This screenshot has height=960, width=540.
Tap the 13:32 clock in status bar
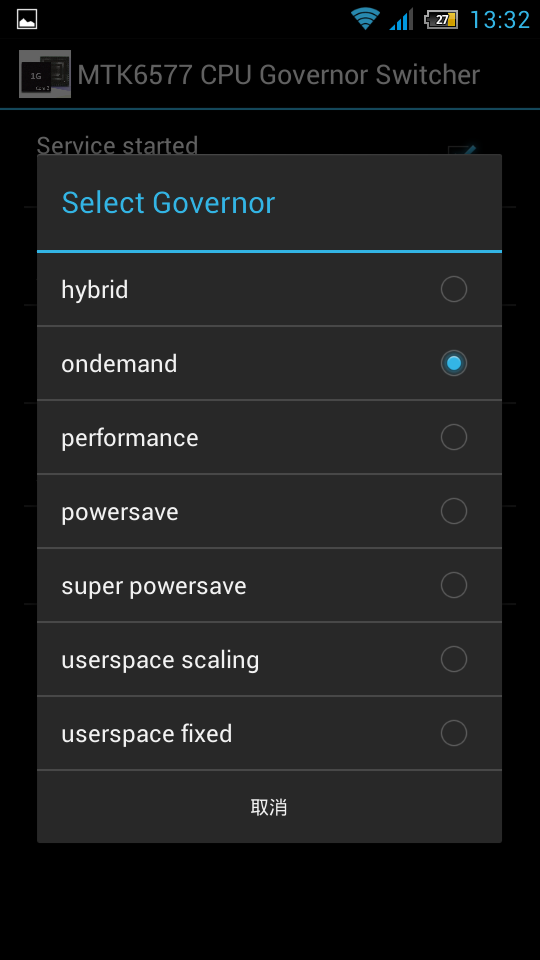pos(500,20)
